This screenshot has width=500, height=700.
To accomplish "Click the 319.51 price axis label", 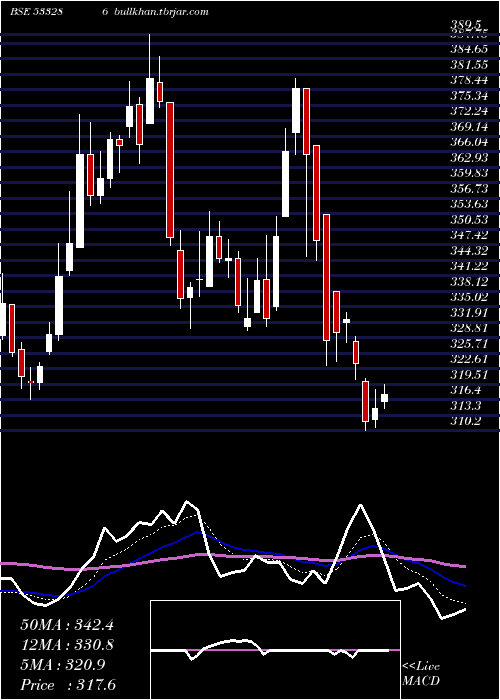I will click(x=469, y=375).
